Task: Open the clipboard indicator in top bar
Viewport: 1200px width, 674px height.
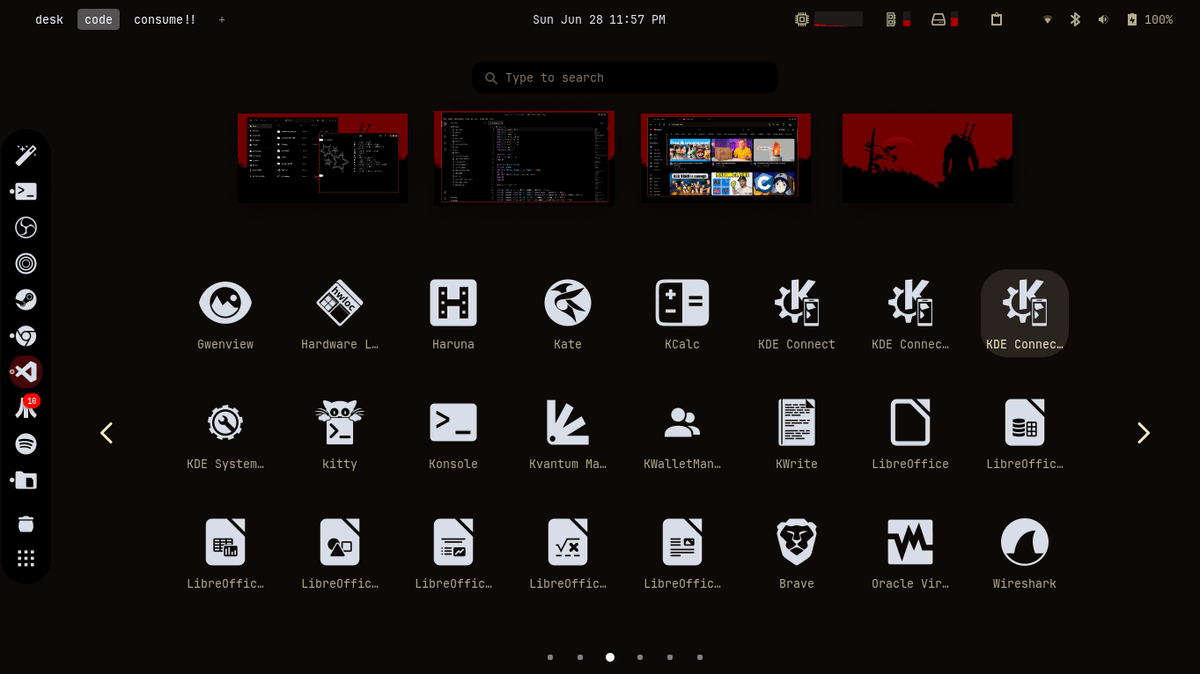Action: tap(996, 20)
